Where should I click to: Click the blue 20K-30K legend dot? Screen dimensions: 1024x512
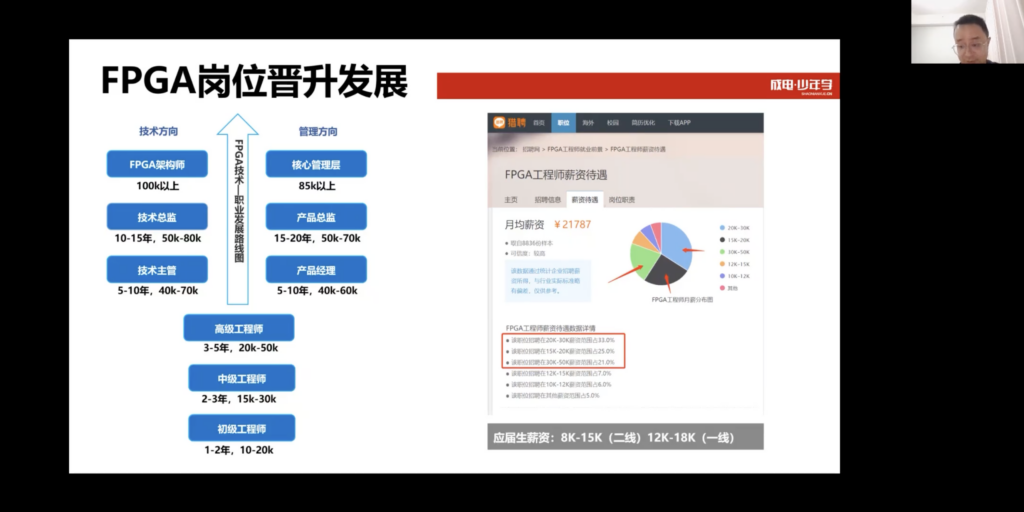pyautogui.click(x=723, y=228)
